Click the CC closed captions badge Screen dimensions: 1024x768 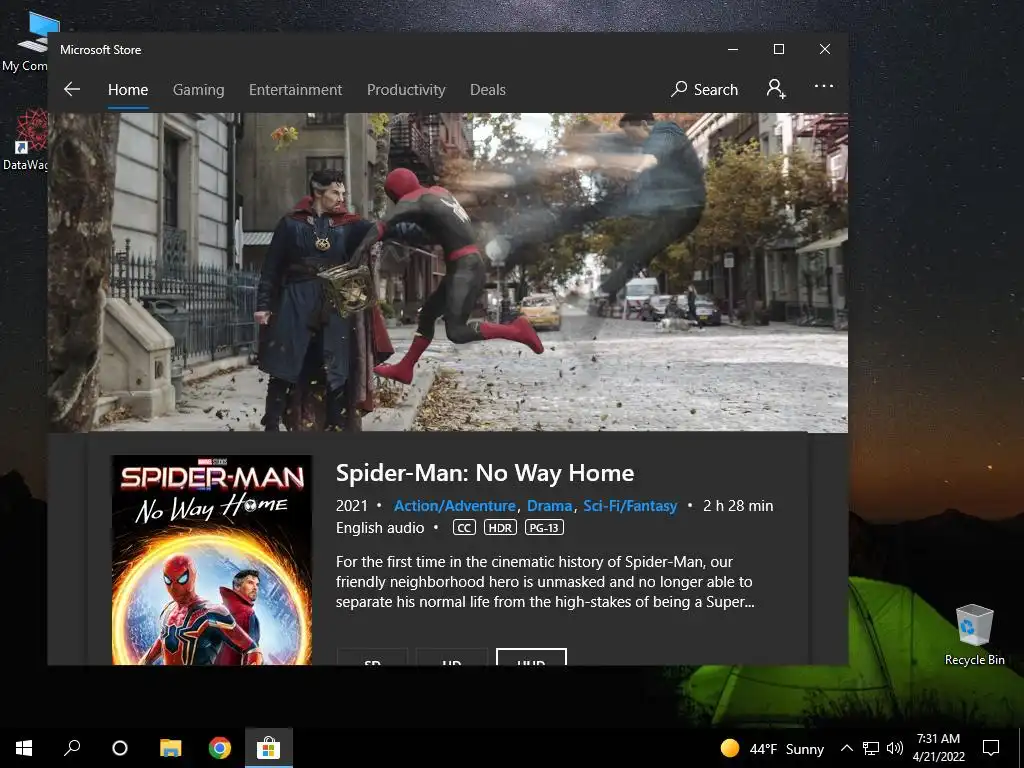464,528
